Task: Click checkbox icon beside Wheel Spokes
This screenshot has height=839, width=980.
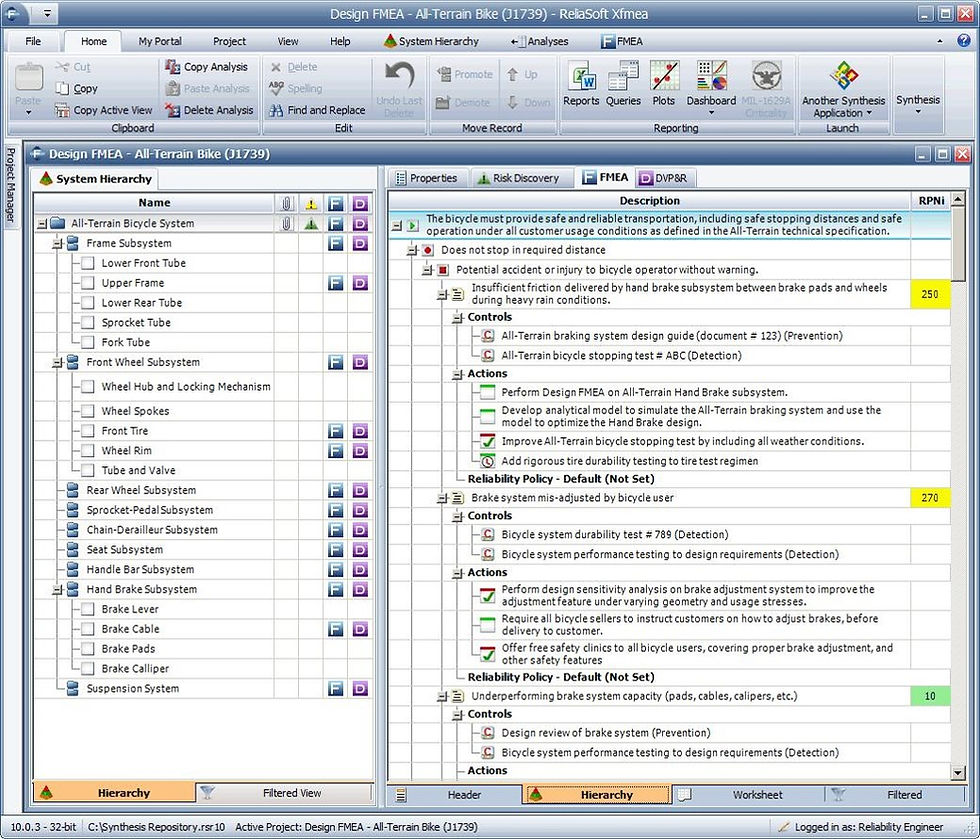Action: (x=88, y=411)
